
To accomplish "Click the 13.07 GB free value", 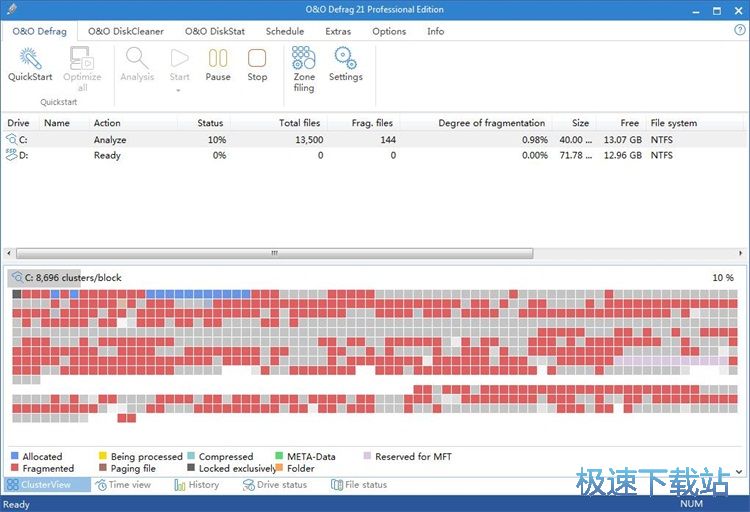I will tap(623, 140).
